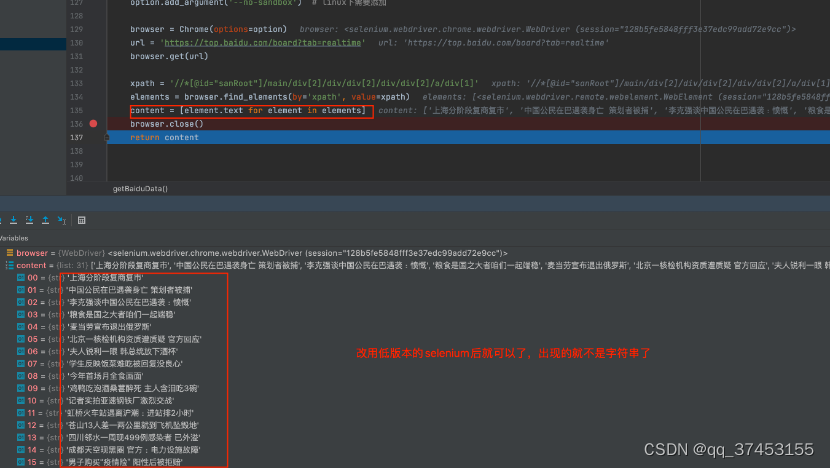Screen dimensions: 830x468
Task: Click the fold marker on line 137
Action: [x=106, y=138]
